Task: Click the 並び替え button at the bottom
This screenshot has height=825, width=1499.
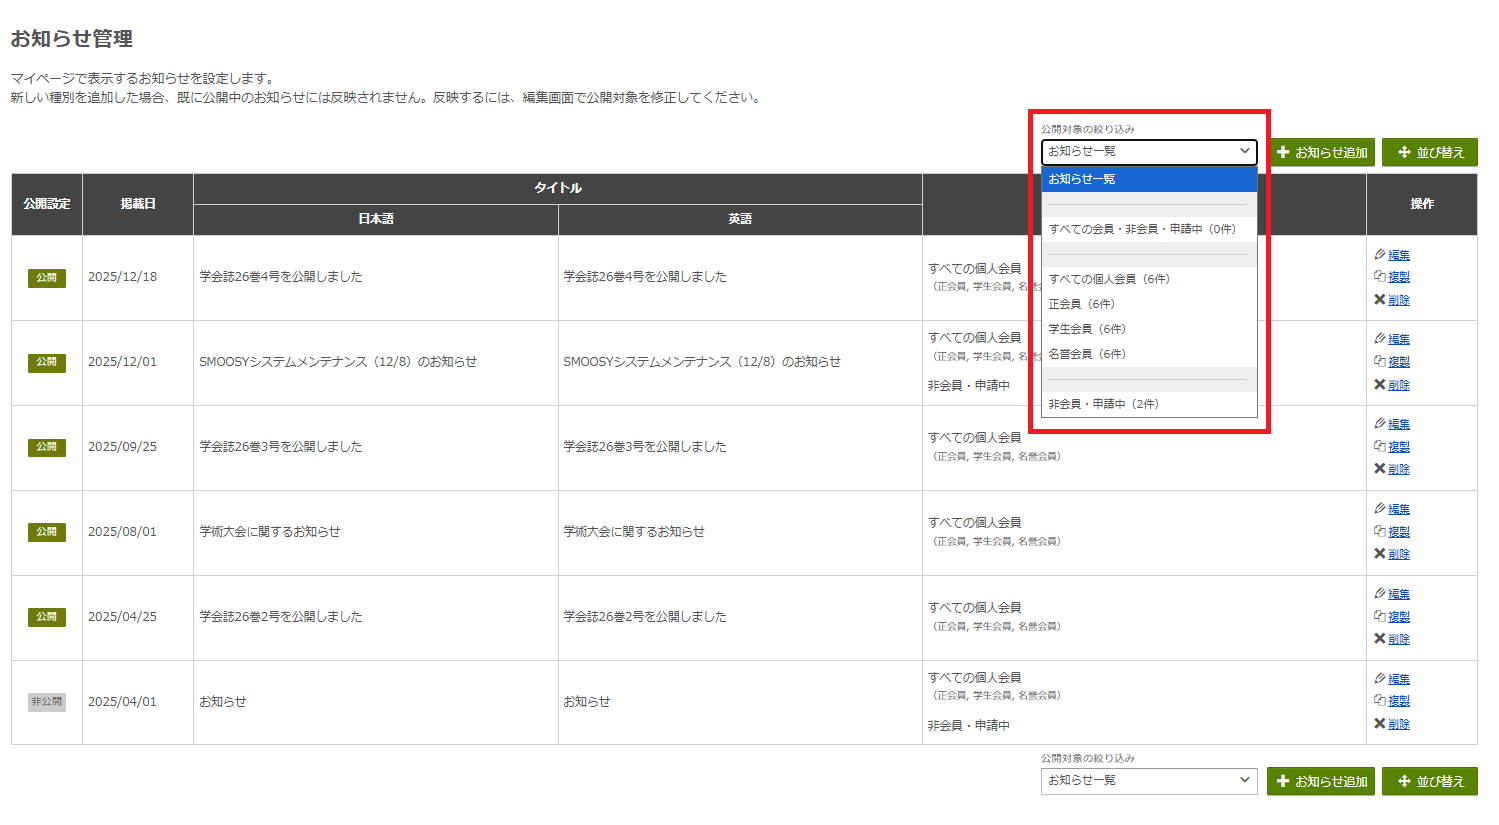Action: (1430, 781)
